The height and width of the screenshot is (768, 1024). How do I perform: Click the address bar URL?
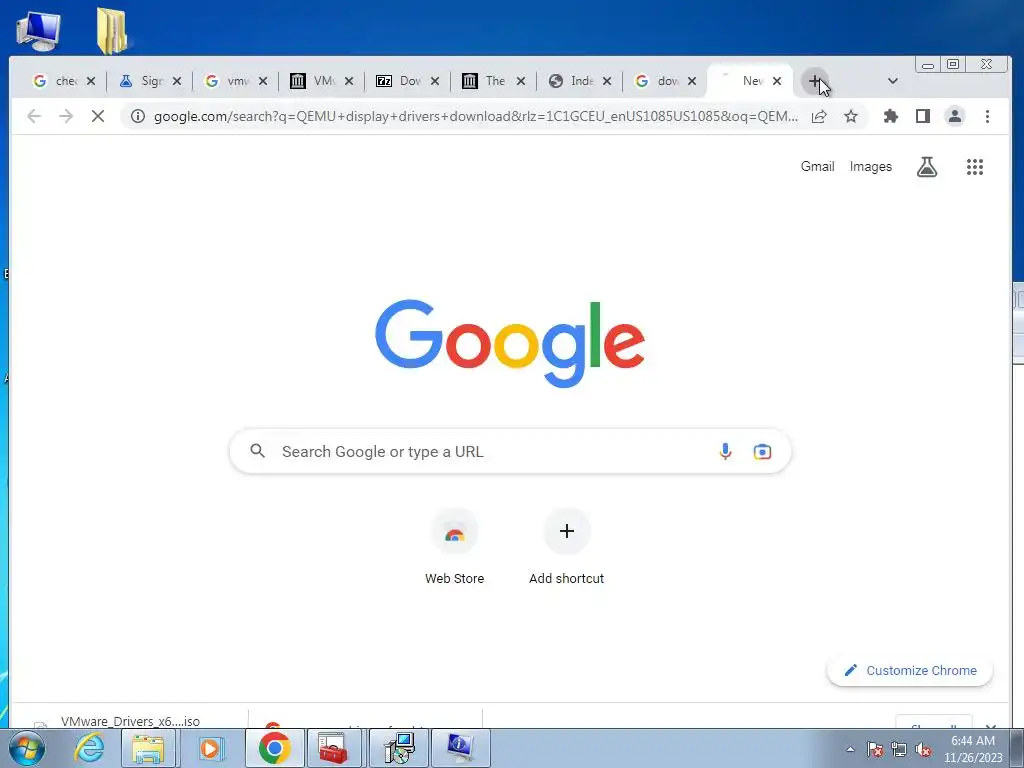(x=475, y=116)
